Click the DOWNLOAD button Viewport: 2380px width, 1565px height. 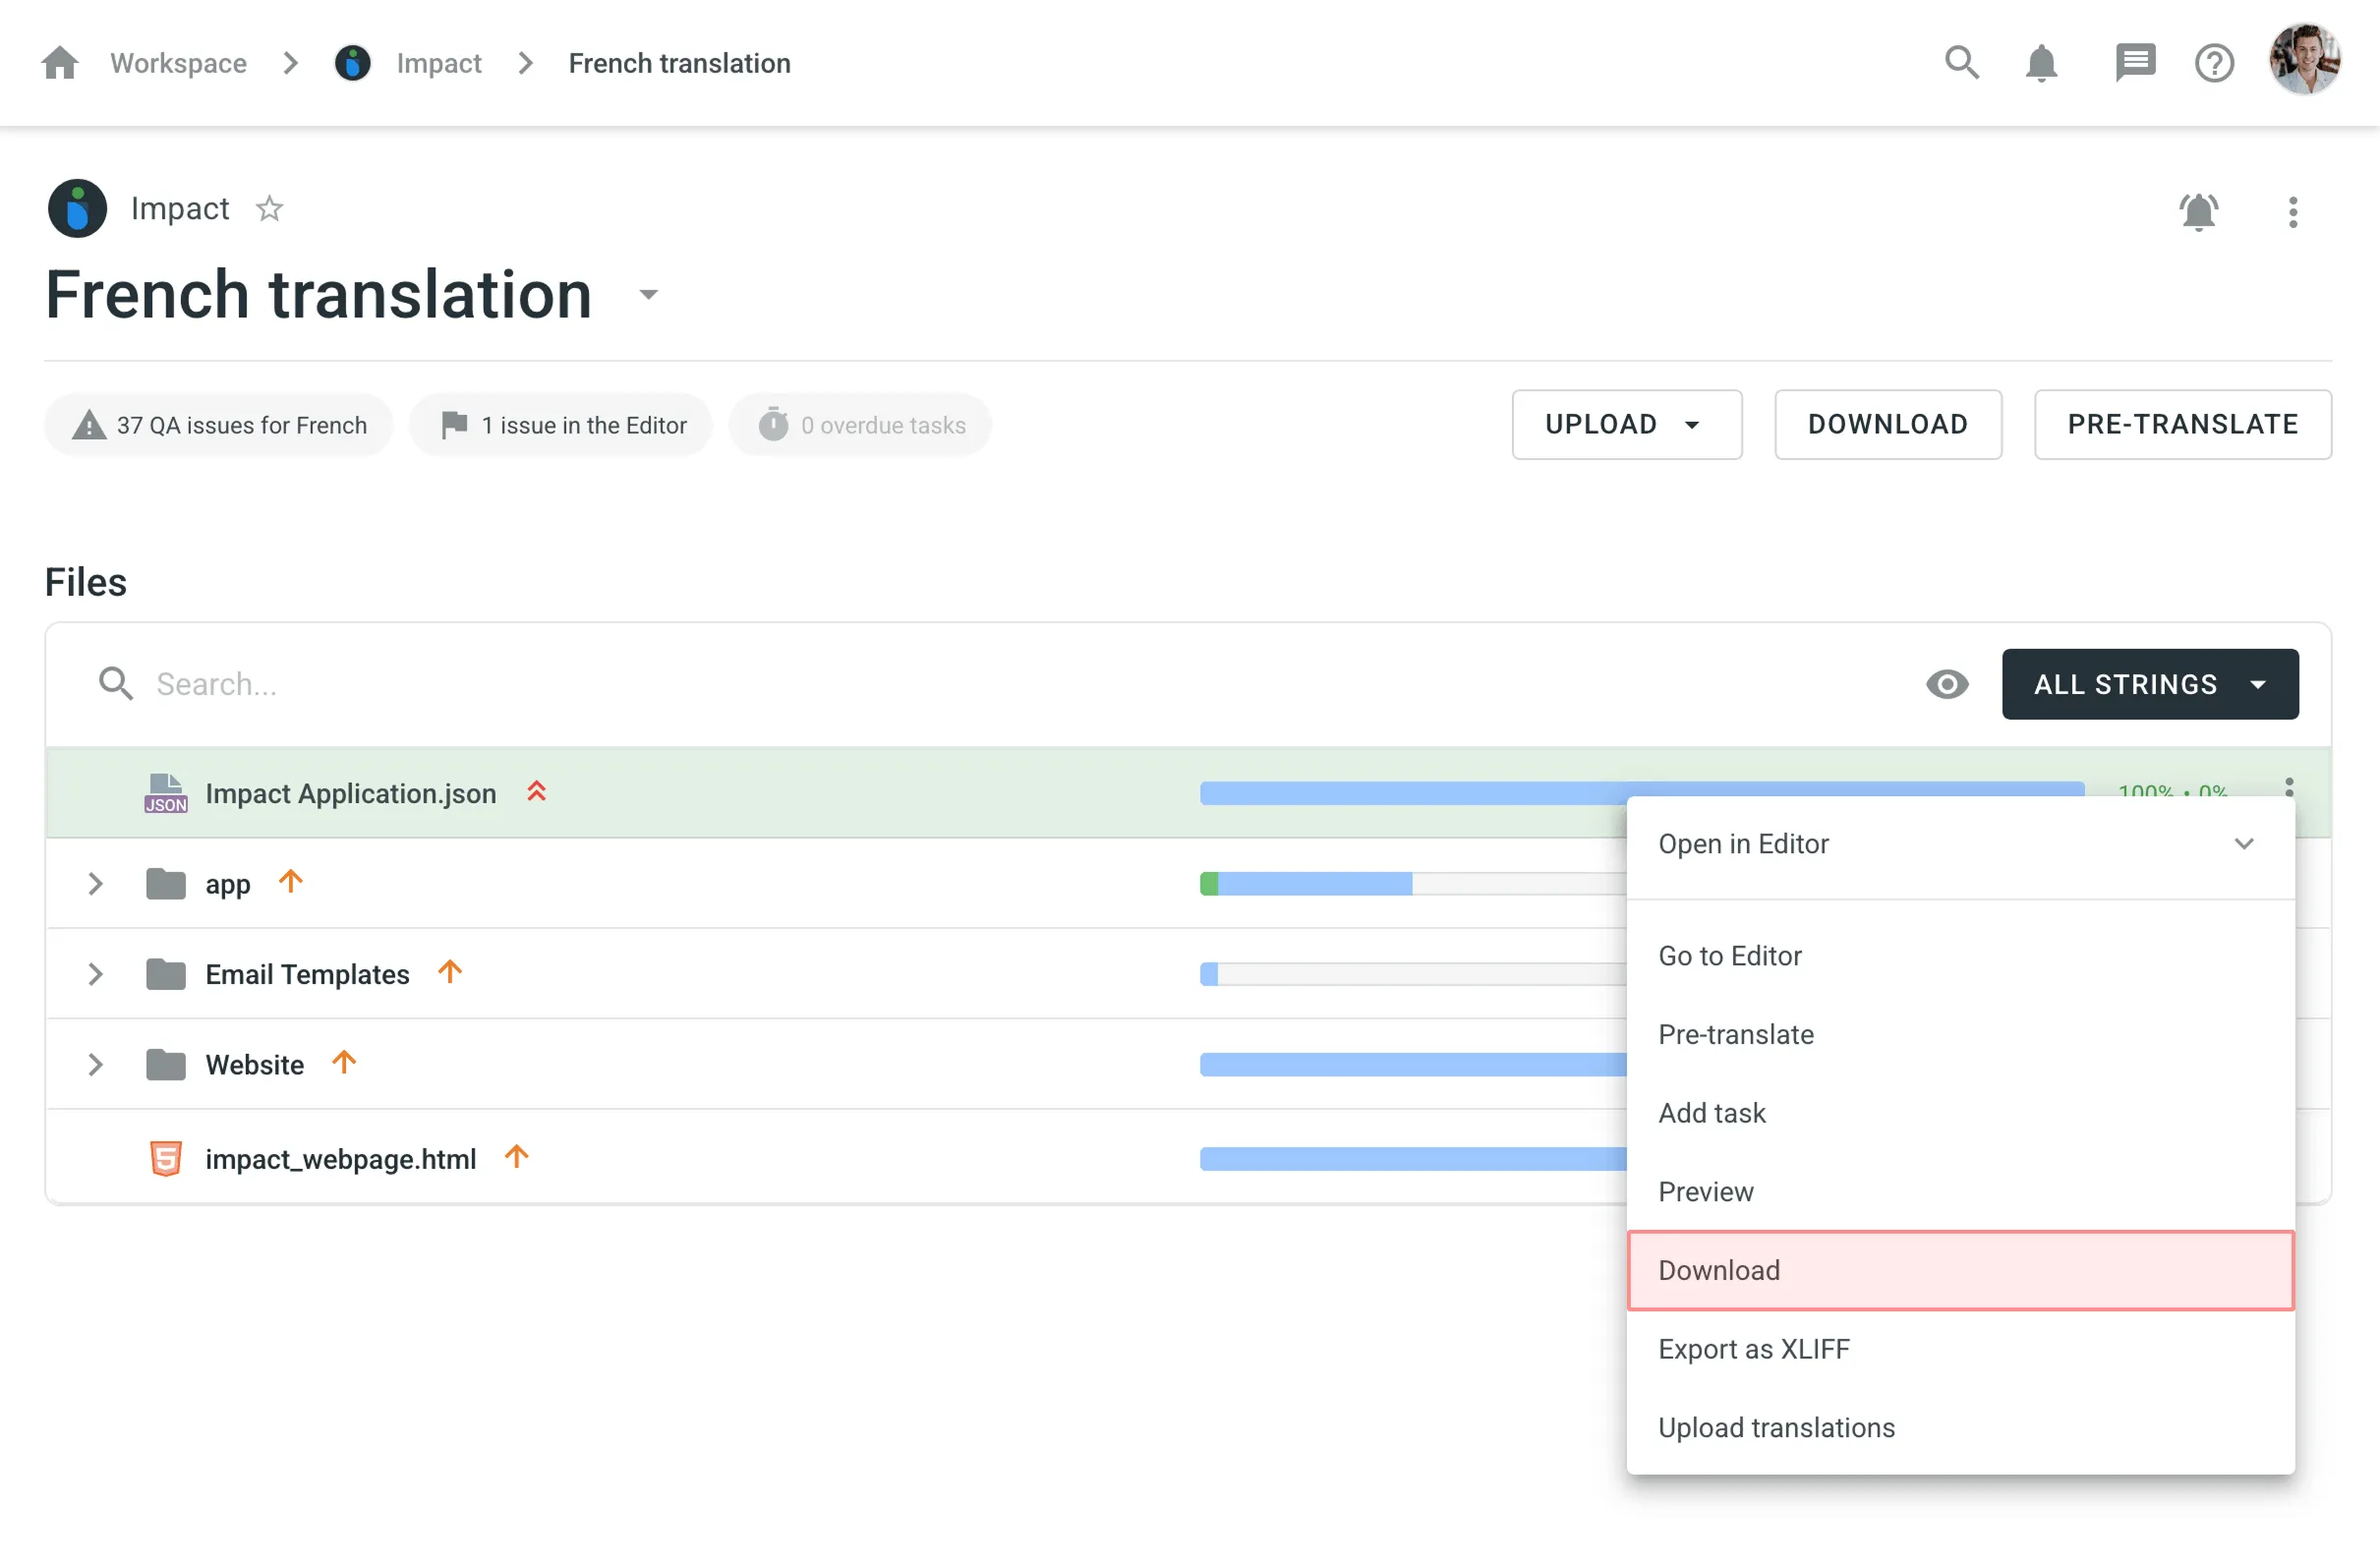tap(1887, 424)
